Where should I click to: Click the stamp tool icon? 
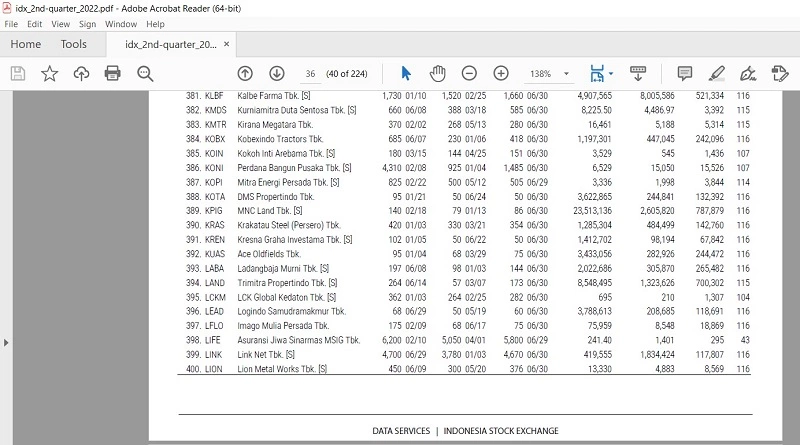(780, 73)
